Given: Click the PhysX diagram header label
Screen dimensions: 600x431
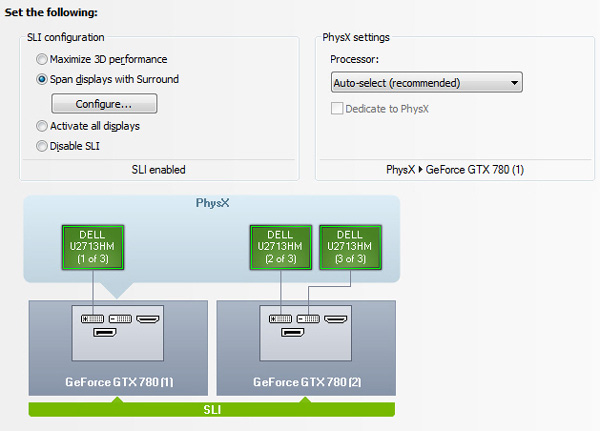Looking at the screenshot, I should [212, 203].
